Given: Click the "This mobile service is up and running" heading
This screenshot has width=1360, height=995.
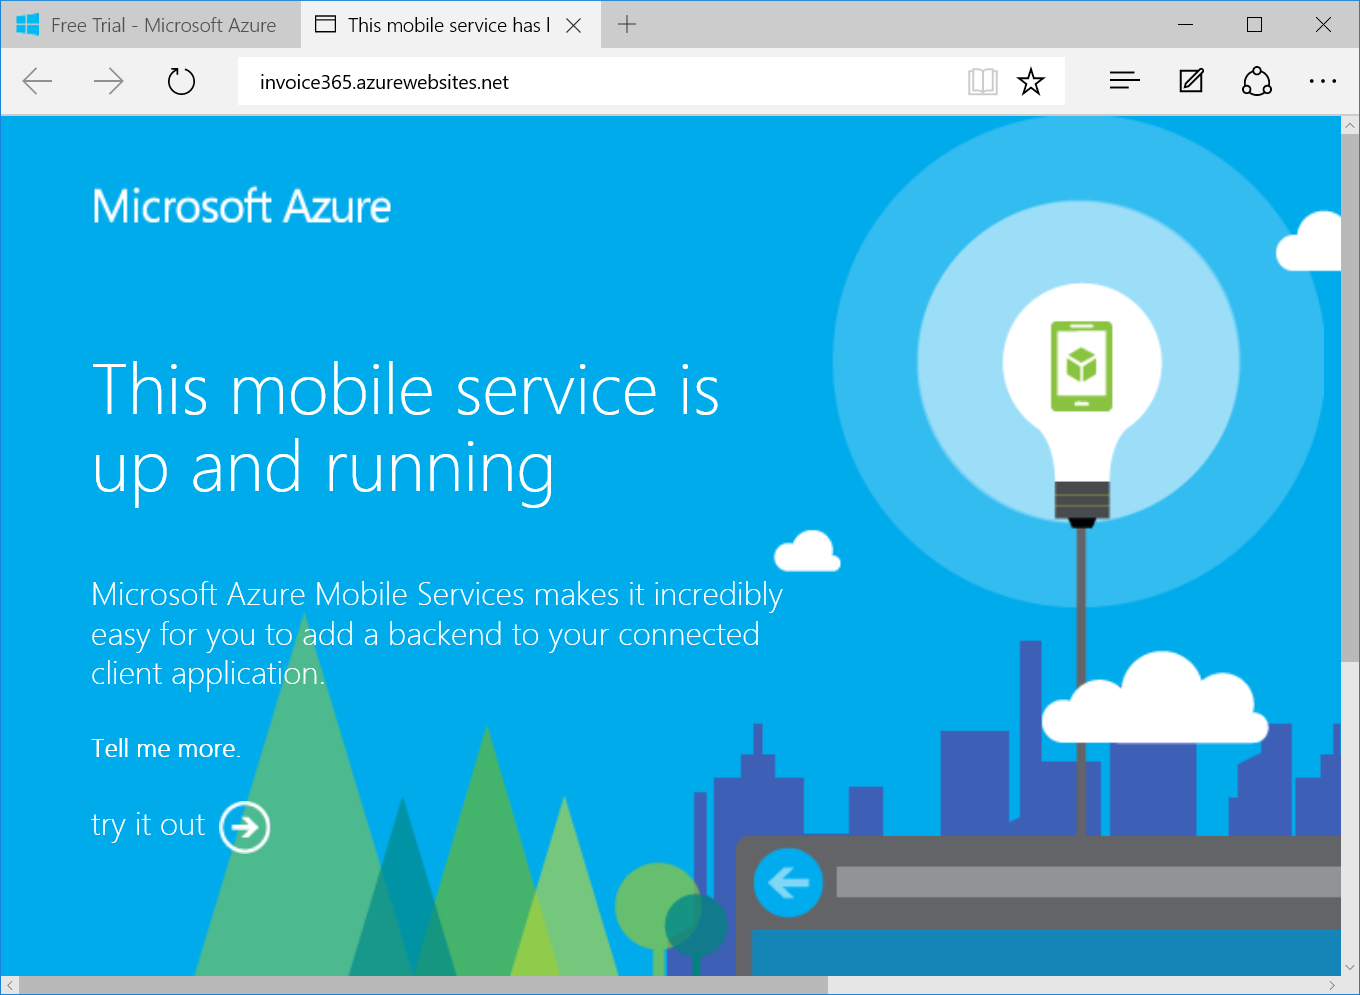Looking at the screenshot, I should (406, 430).
